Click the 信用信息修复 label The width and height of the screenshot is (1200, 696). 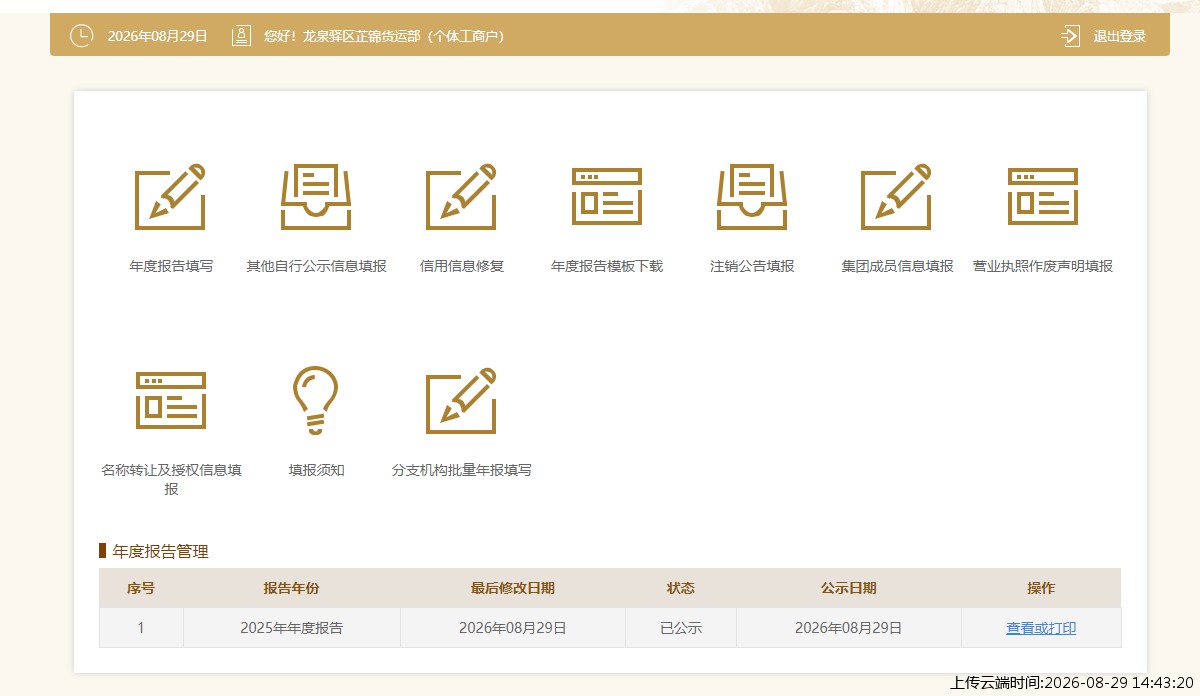[x=461, y=266]
